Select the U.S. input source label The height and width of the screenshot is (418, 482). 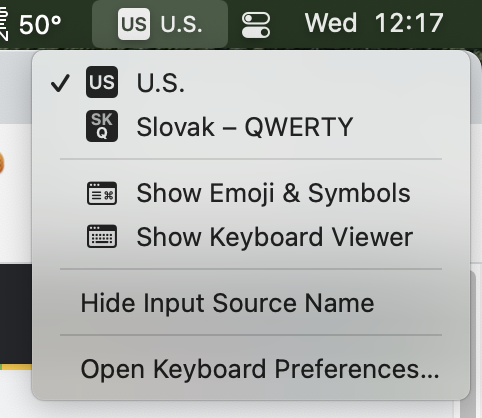coord(160,83)
